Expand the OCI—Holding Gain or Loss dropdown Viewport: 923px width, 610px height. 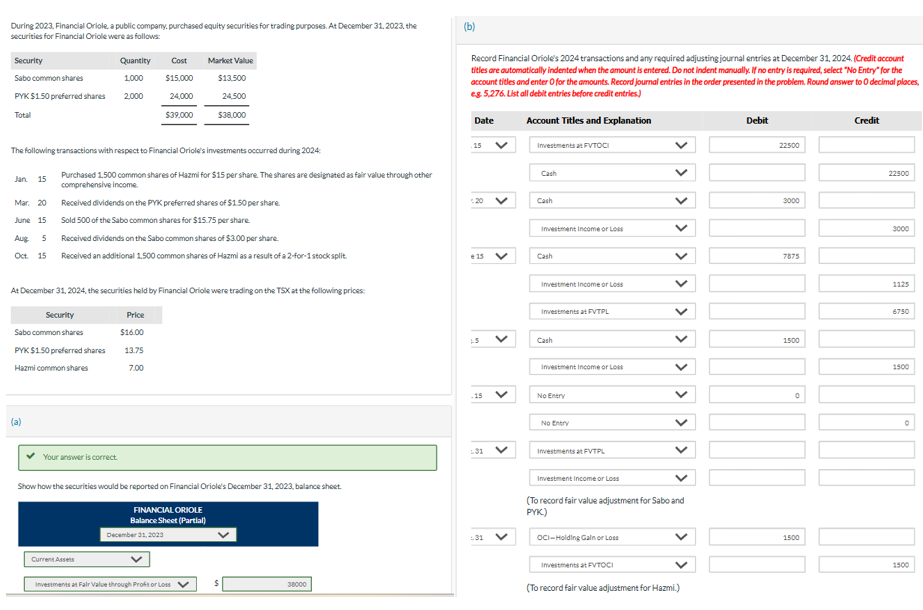681,537
